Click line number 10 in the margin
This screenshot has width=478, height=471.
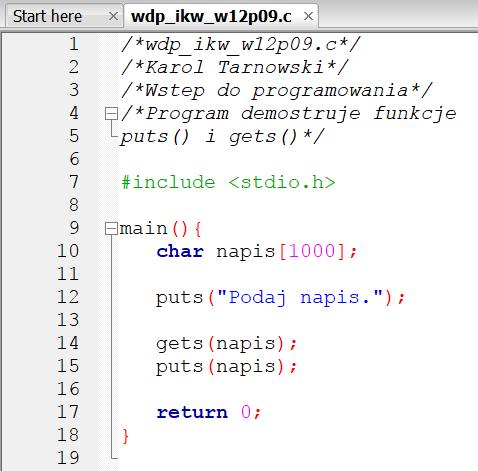(68, 251)
